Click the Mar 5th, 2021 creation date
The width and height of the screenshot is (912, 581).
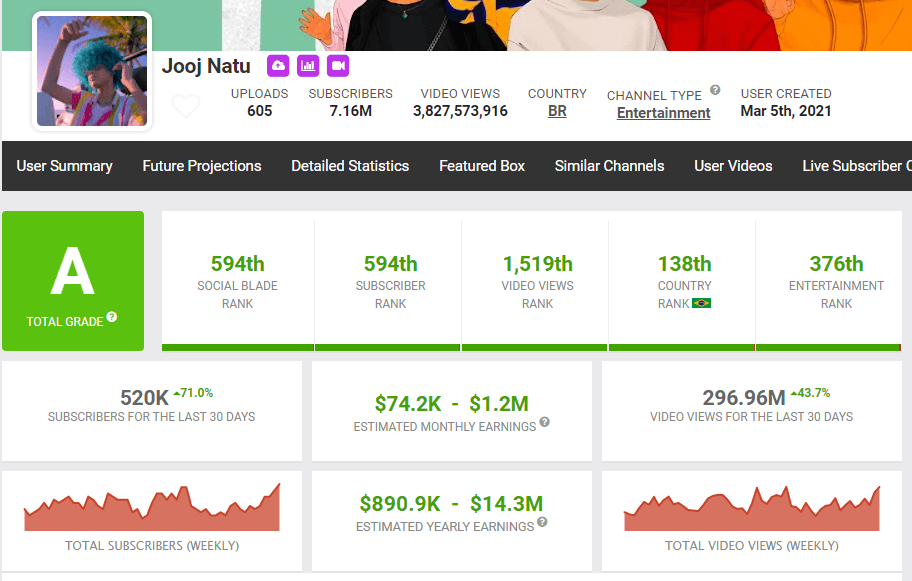(x=786, y=111)
